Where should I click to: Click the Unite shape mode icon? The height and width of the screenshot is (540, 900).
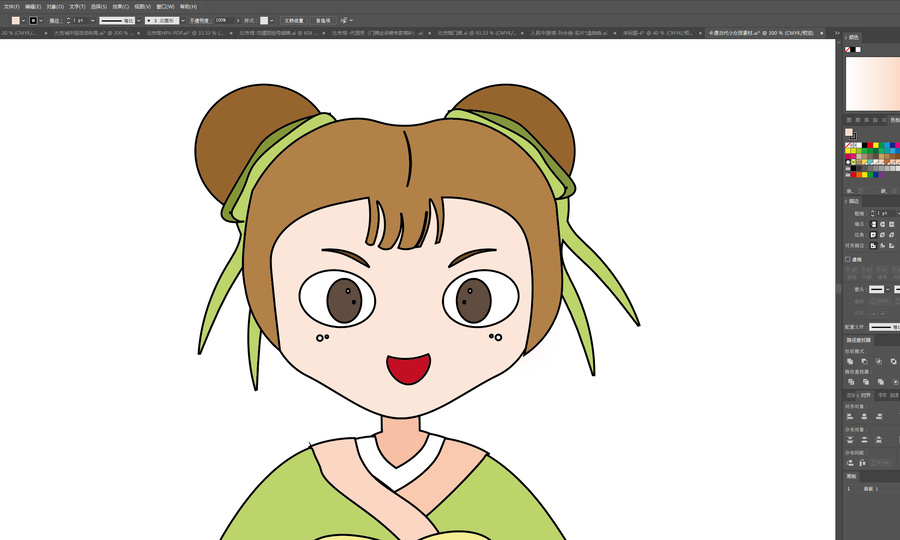pos(849,361)
